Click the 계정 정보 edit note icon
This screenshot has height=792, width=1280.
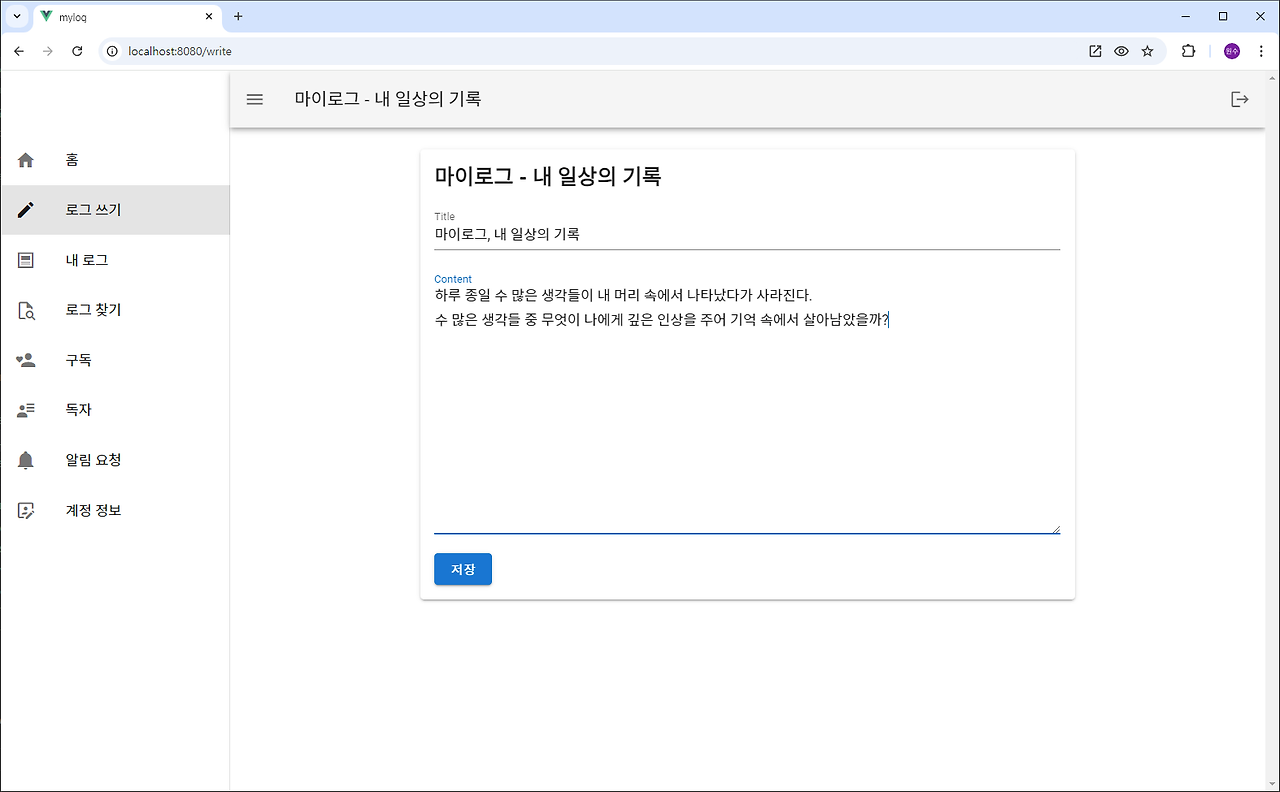pyautogui.click(x=26, y=510)
